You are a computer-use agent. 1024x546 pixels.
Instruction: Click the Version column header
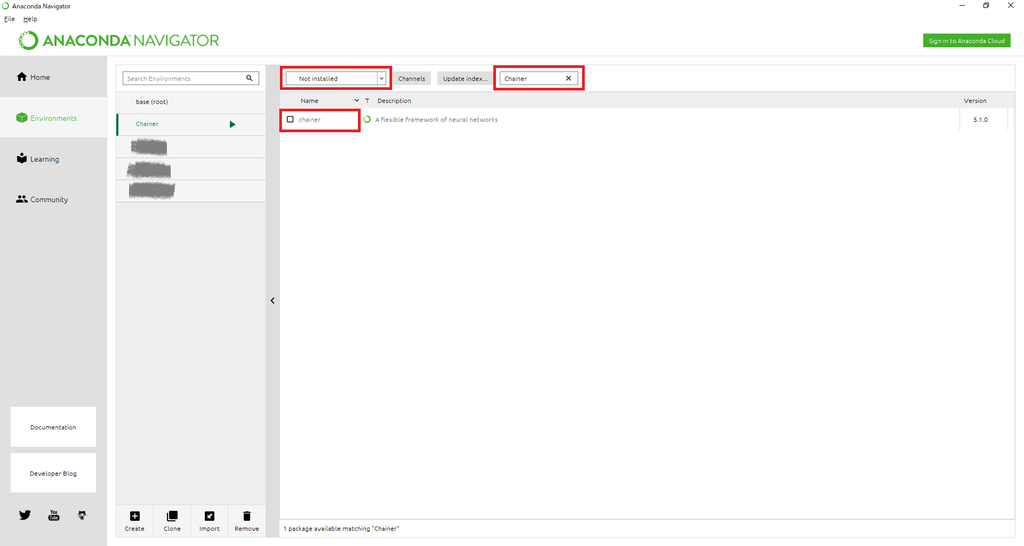[975, 101]
